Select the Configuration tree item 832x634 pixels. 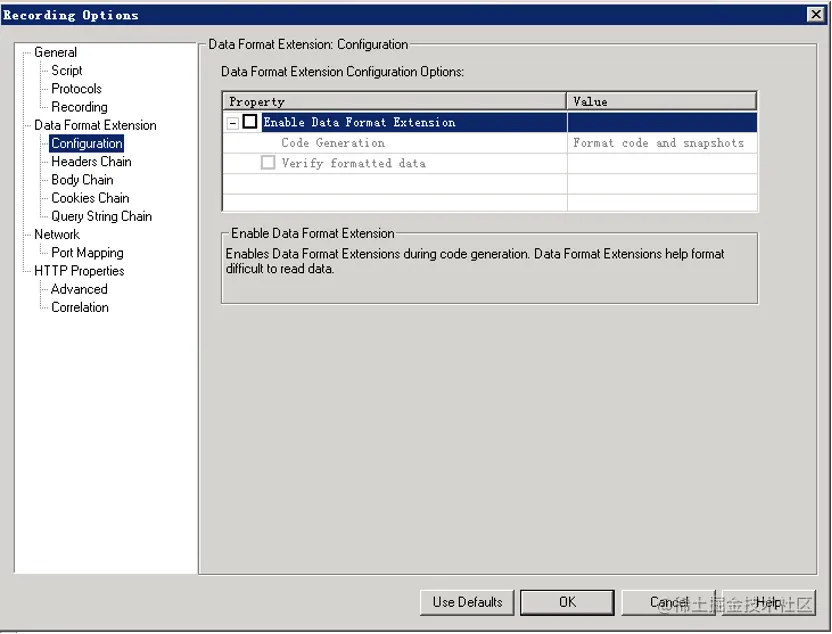pyautogui.click(x=86, y=143)
